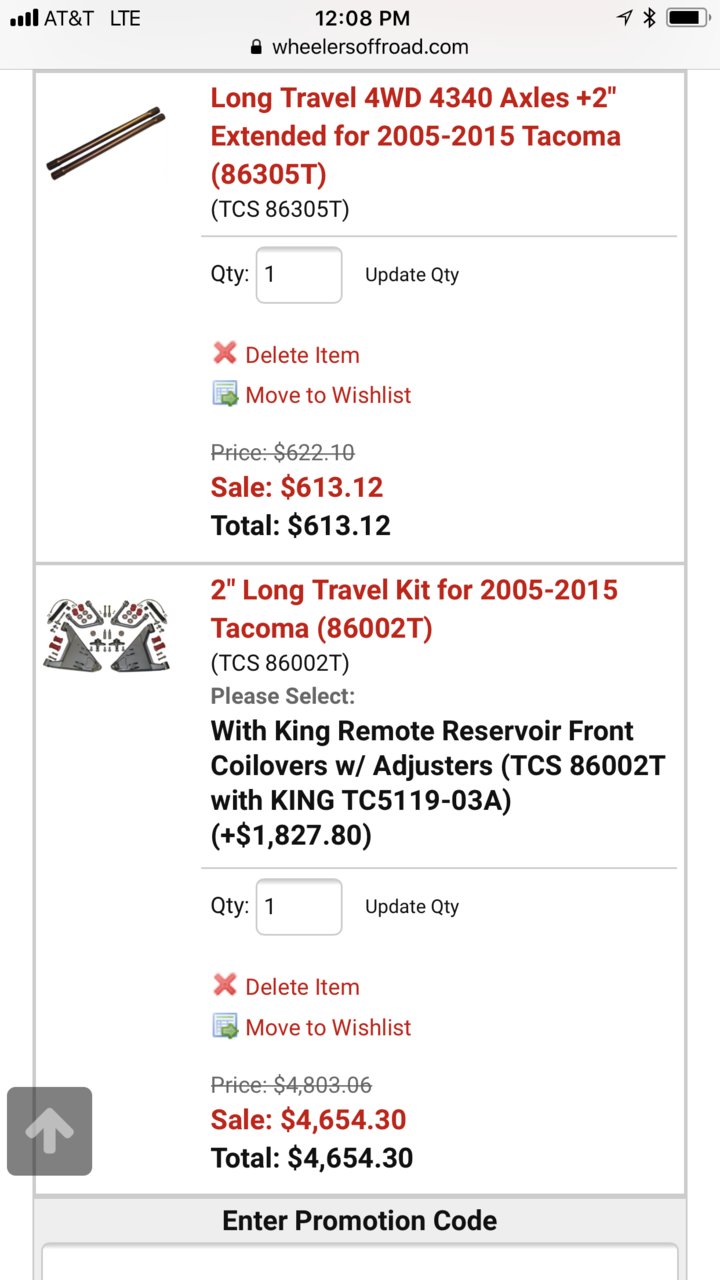Tap the battery icon in status bar
This screenshot has width=720, height=1280.
pos(688,17)
